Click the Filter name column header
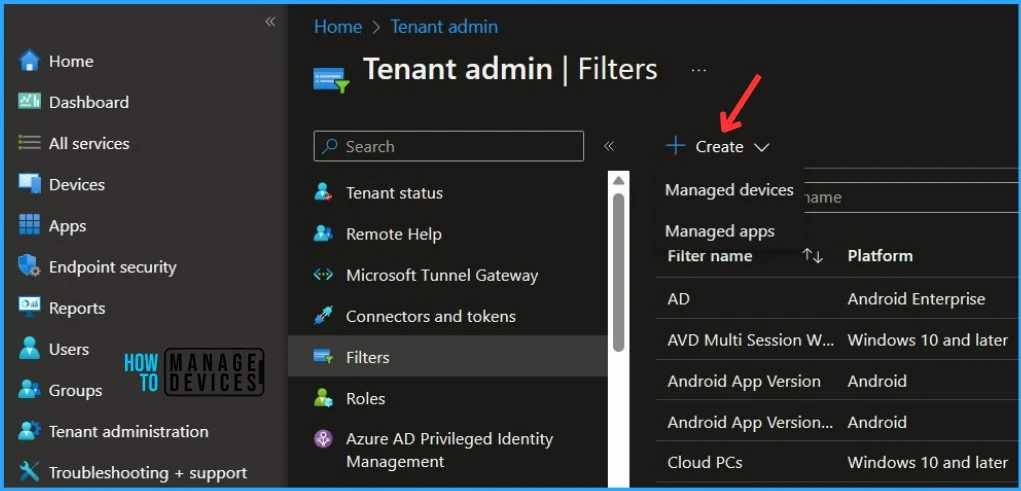 [710, 256]
